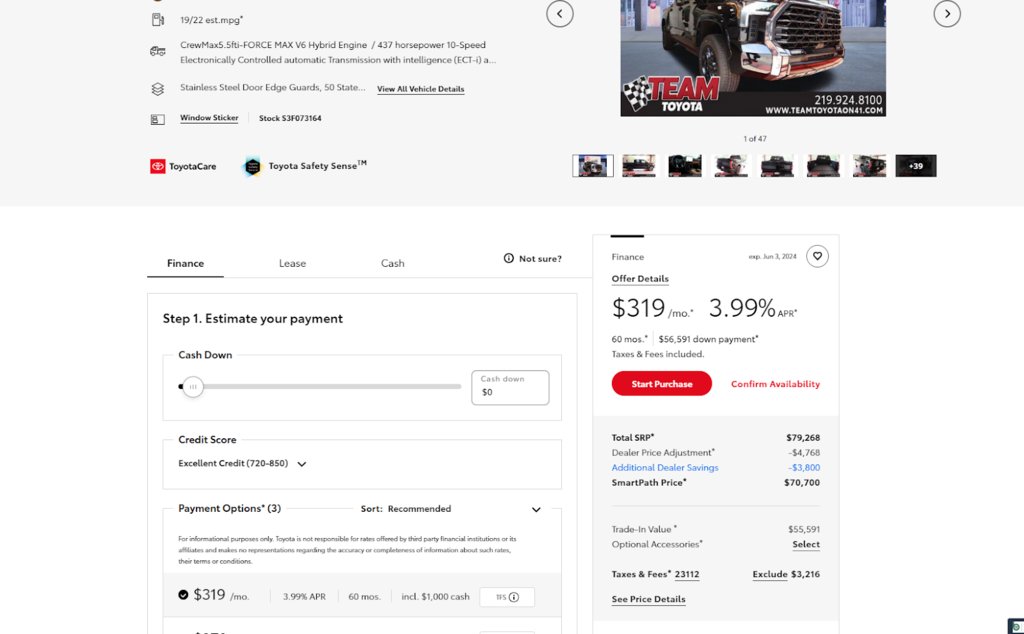Switch to the Cash tab
The width and height of the screenshot is (1024, 634).
[392, 263]
